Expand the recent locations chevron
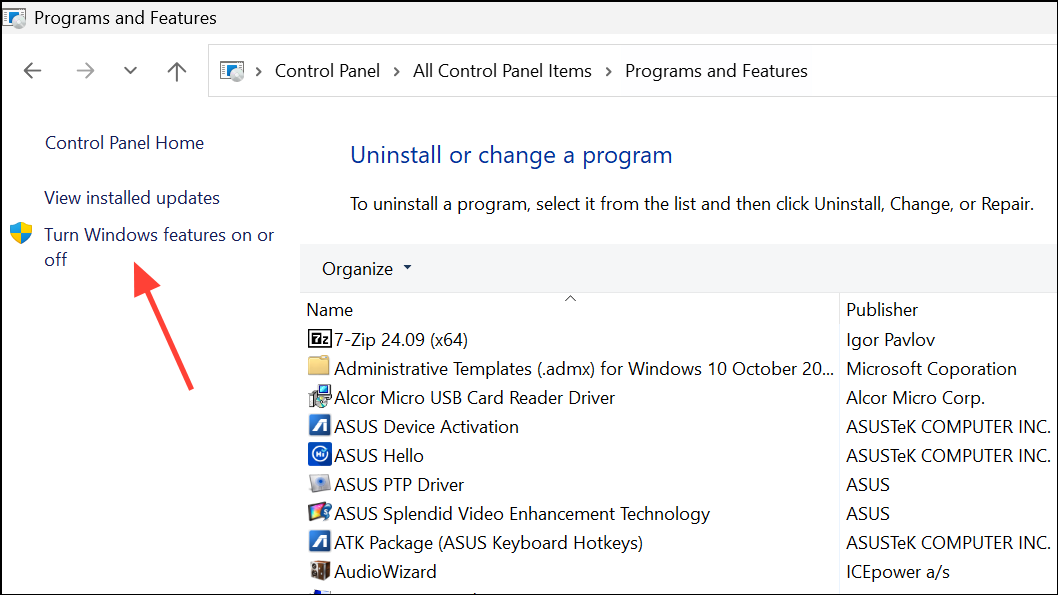1058x595 pixels. point(130,71)
